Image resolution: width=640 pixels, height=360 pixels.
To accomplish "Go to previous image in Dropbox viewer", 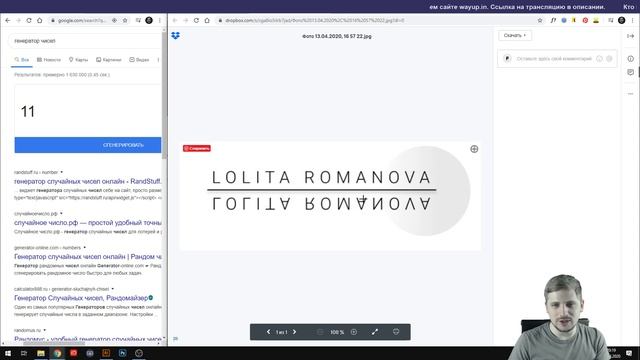I will pyautogui.click(x=268, y=332).
